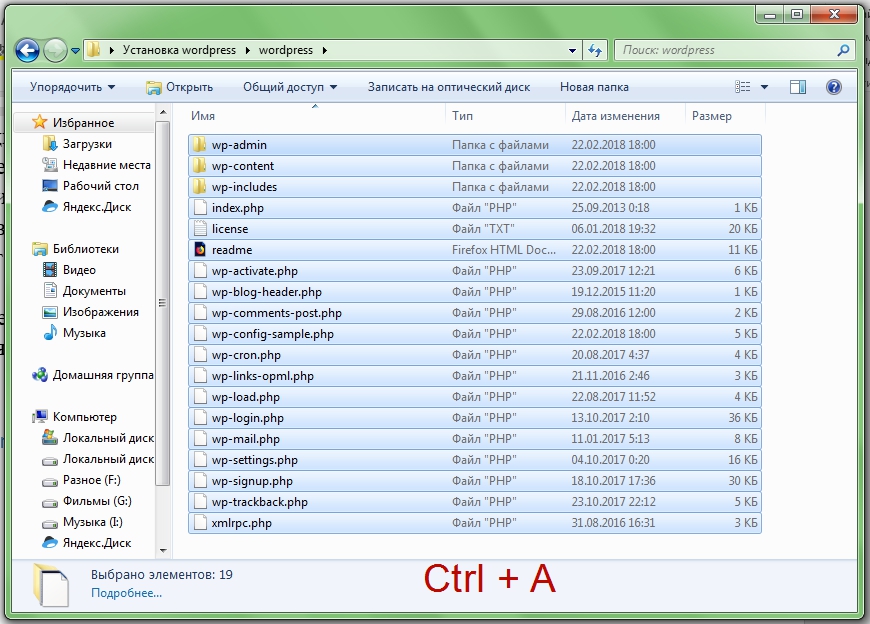Toggle the preview pane icon
The width and height of the screenshot is (870, 624).
798,87
